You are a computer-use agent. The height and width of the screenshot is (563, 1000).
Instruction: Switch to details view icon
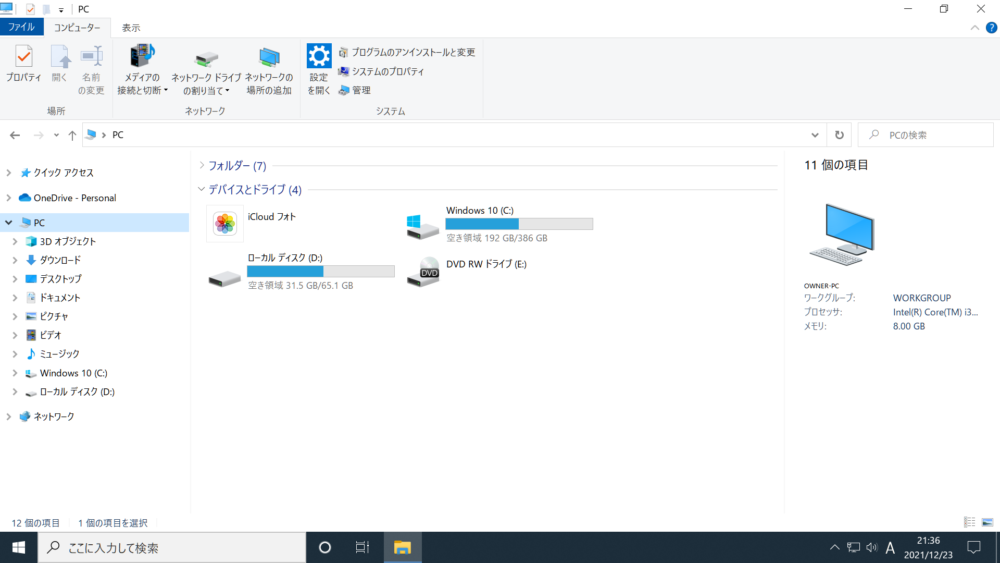[x=969, y=522]
